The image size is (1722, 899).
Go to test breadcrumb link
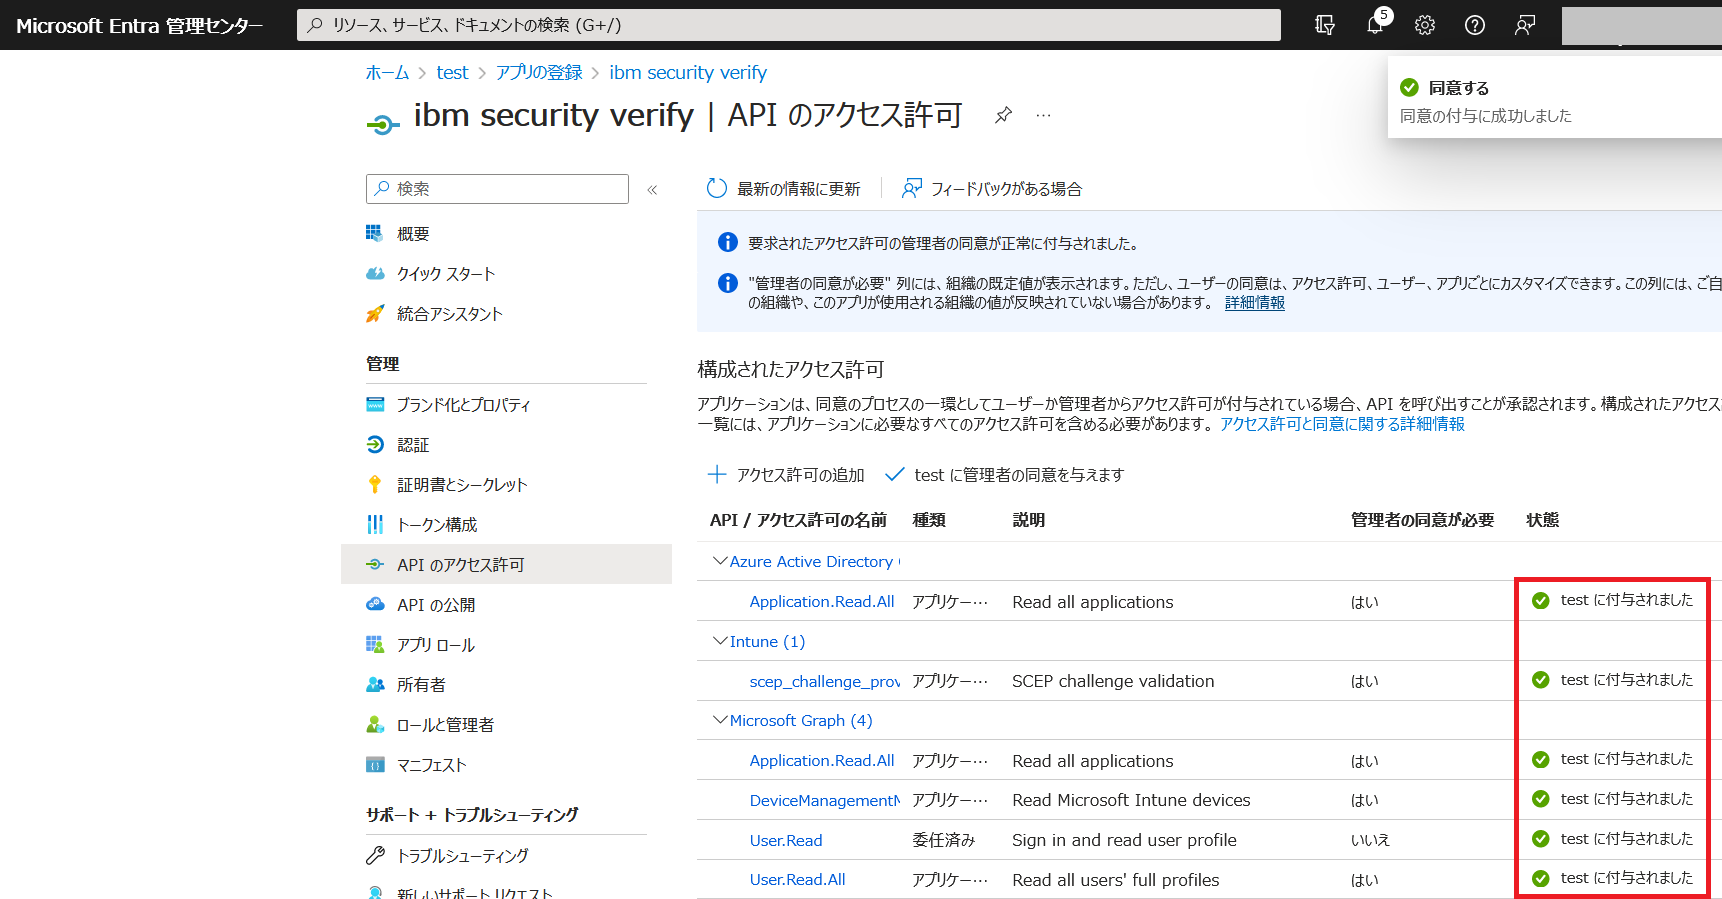pos(452,72)
